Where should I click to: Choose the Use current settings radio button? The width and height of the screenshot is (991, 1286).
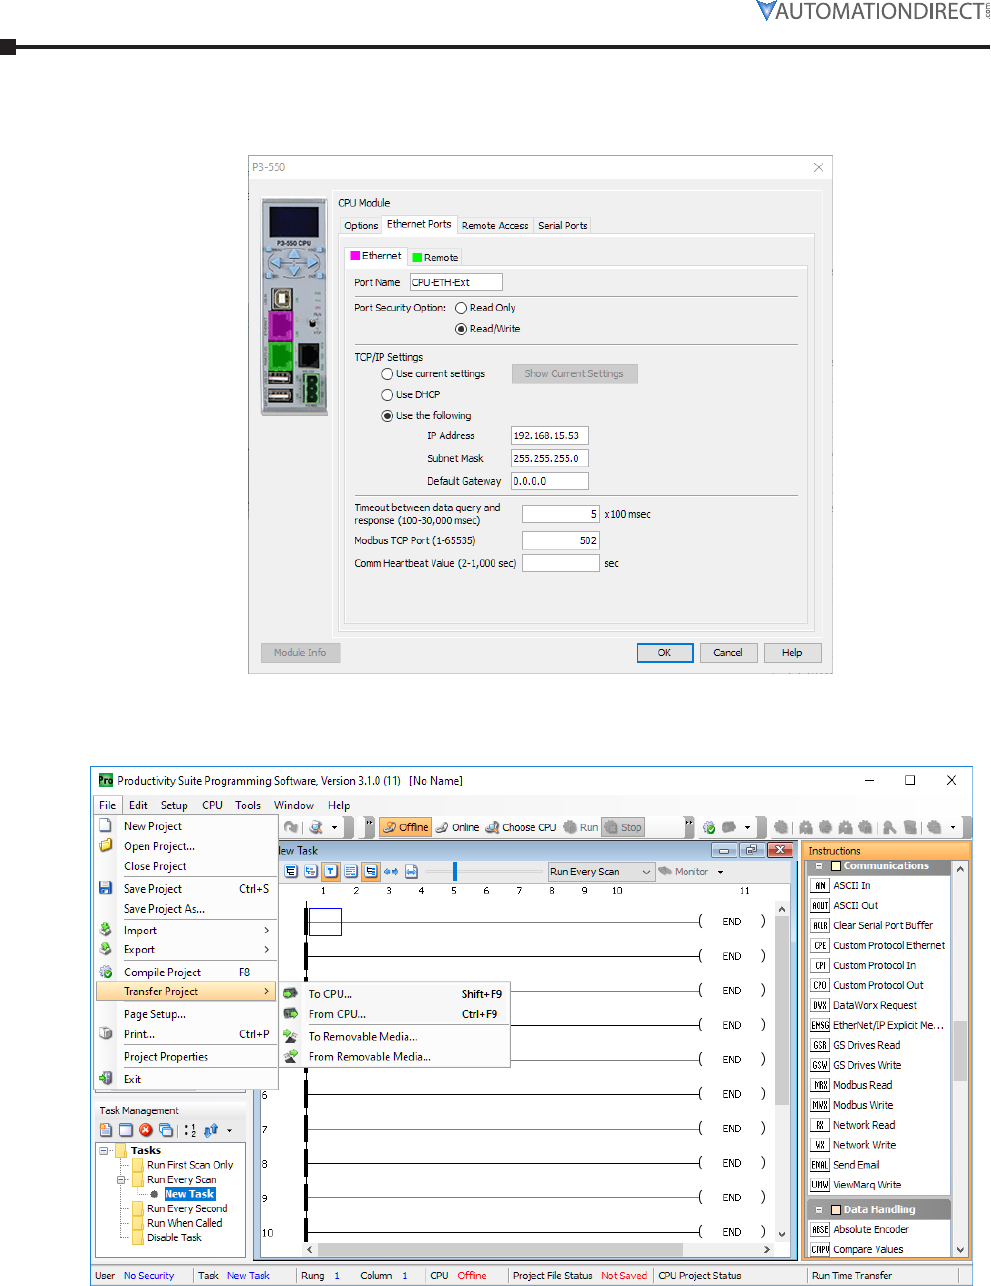tap(387, 374)
